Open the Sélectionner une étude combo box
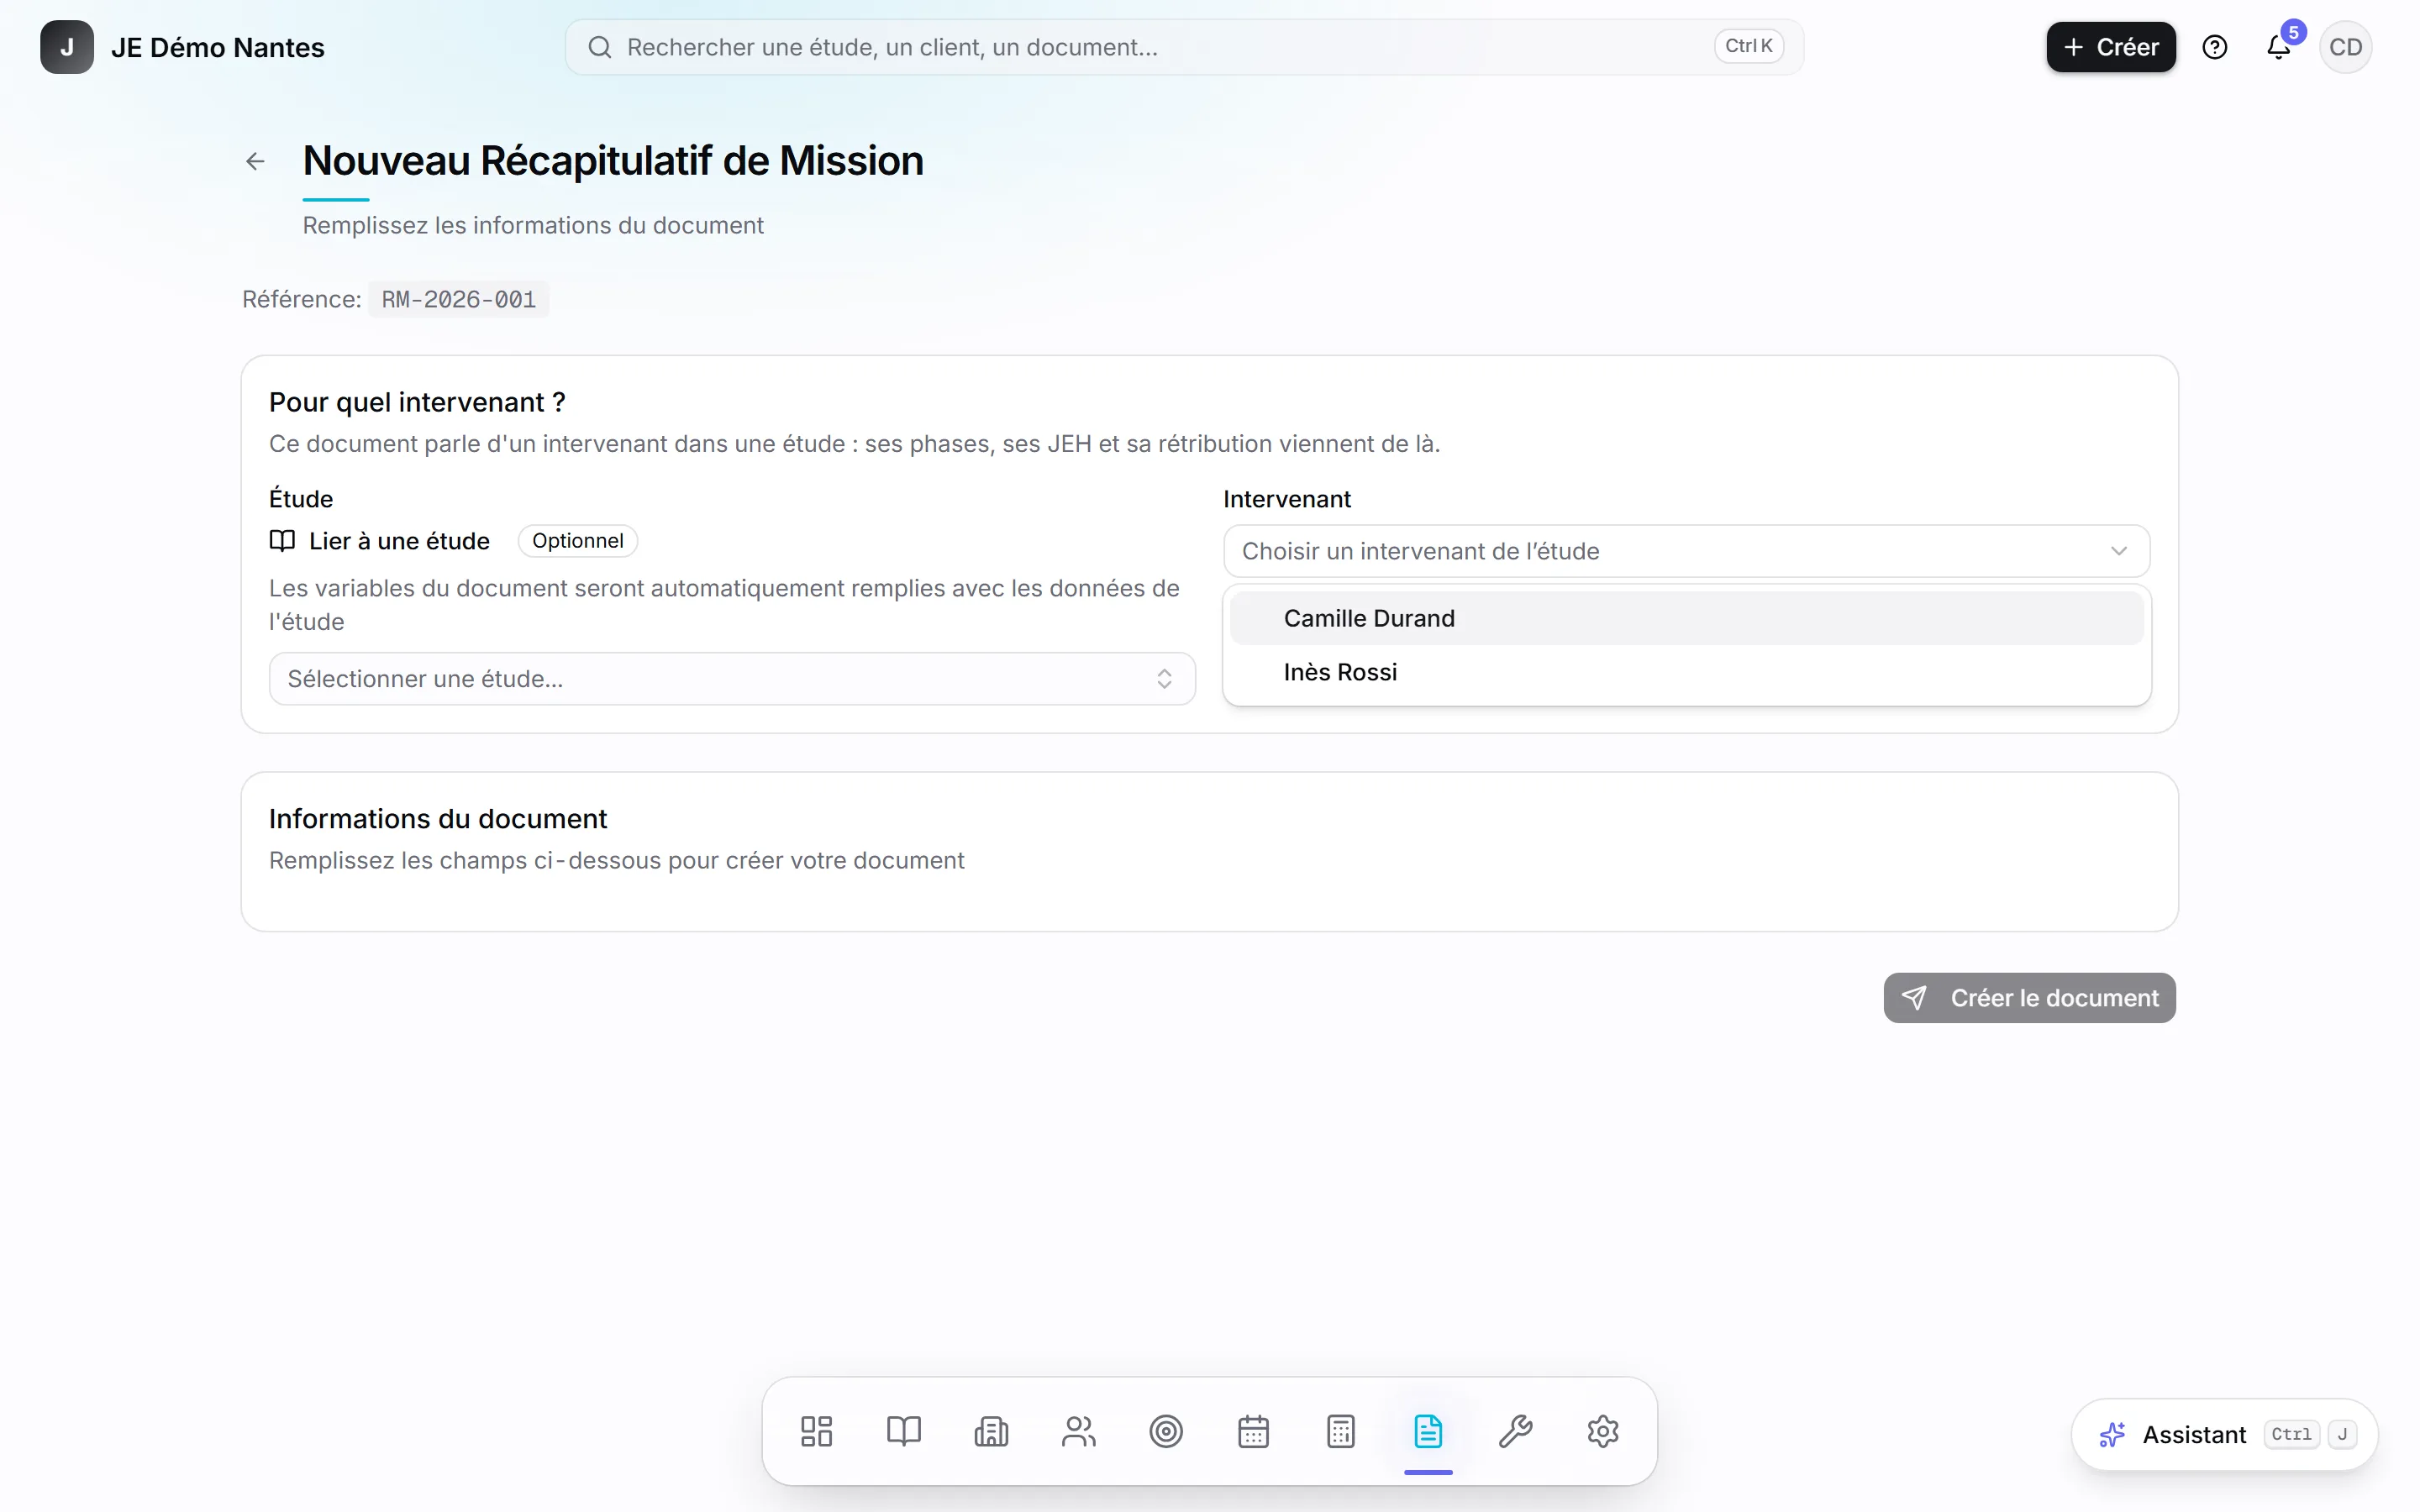Screen dimensions: 2420x1512 (732, 679)
